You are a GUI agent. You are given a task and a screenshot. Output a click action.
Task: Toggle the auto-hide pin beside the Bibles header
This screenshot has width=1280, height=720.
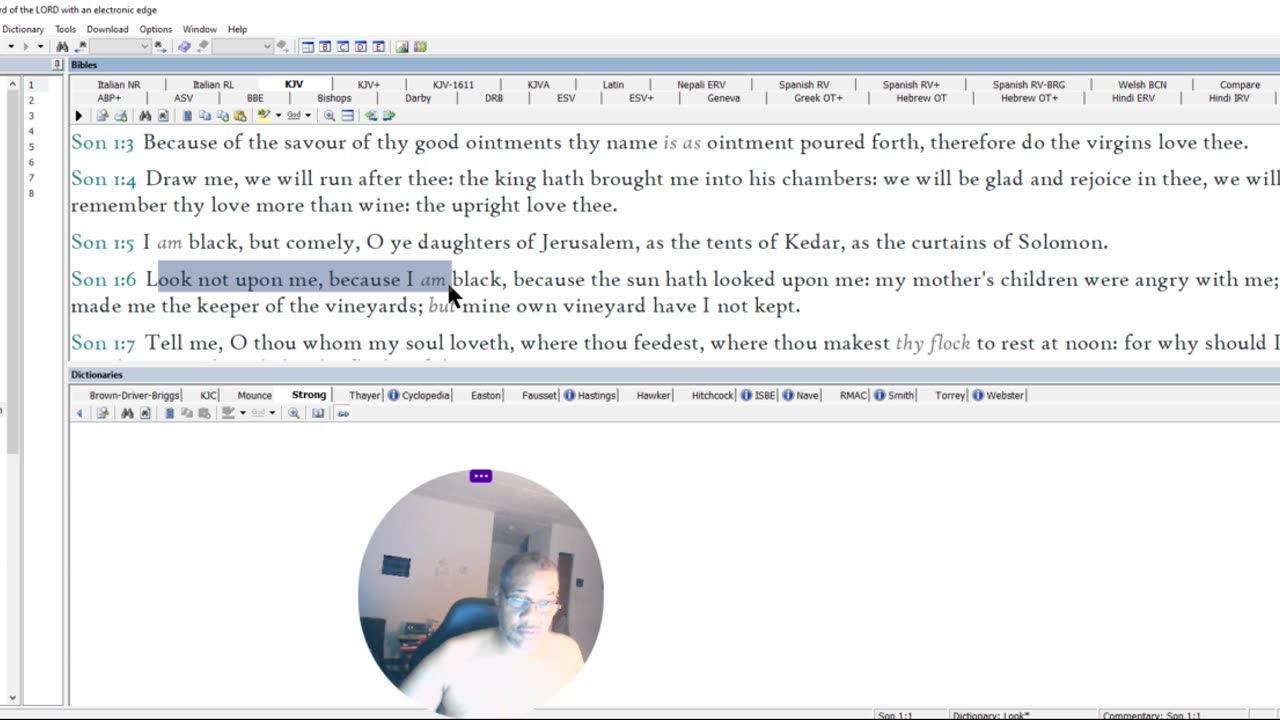pyautogui.click(x=57, y=65)
